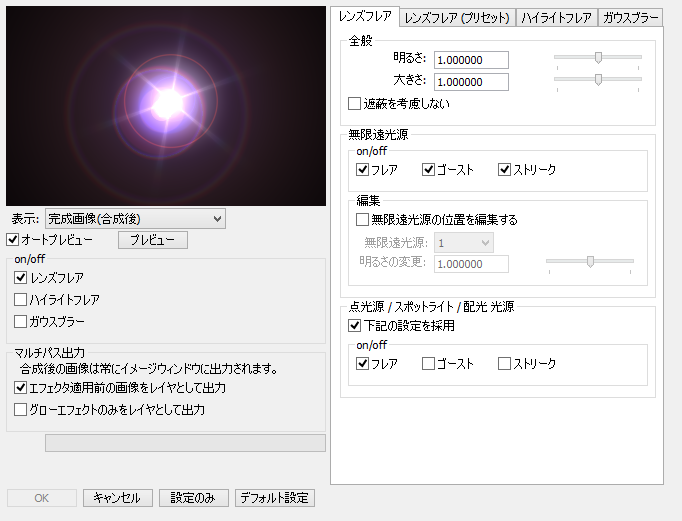Click the デフォルト設定 button
This screenshot has width=682, height=521.
click(x=275, y=498)
